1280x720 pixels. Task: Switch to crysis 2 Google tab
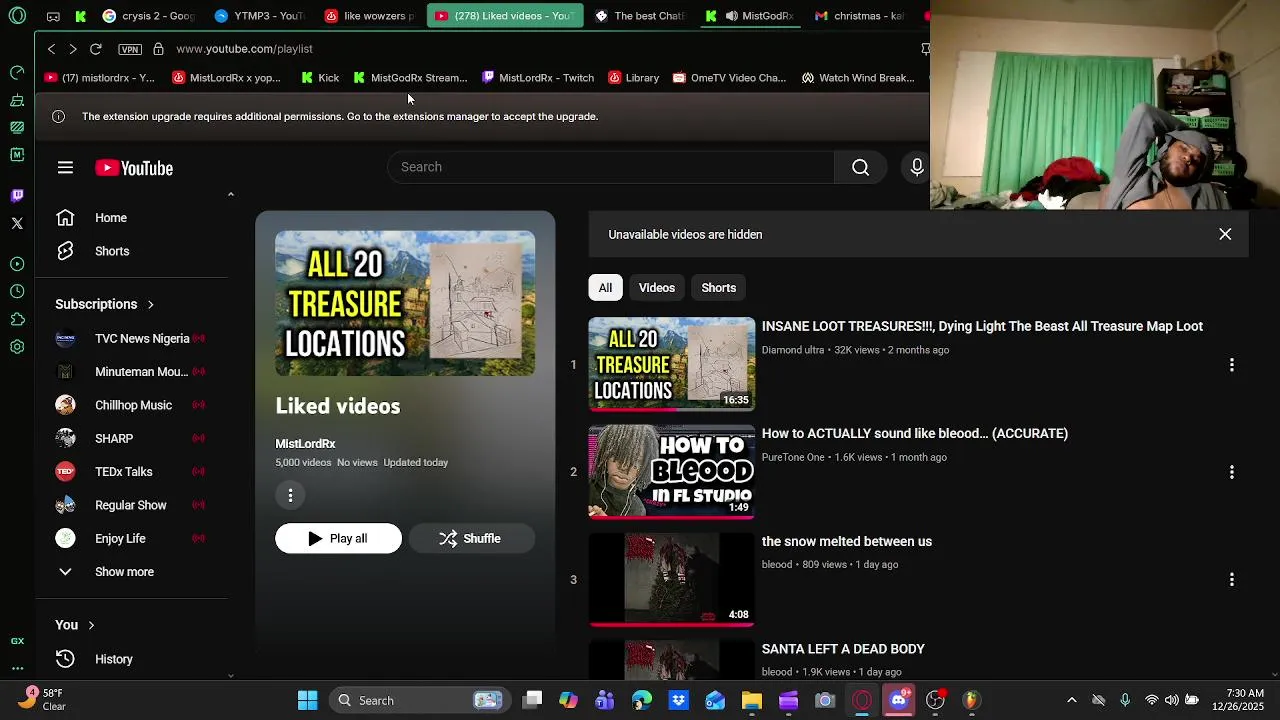(149, 16)
